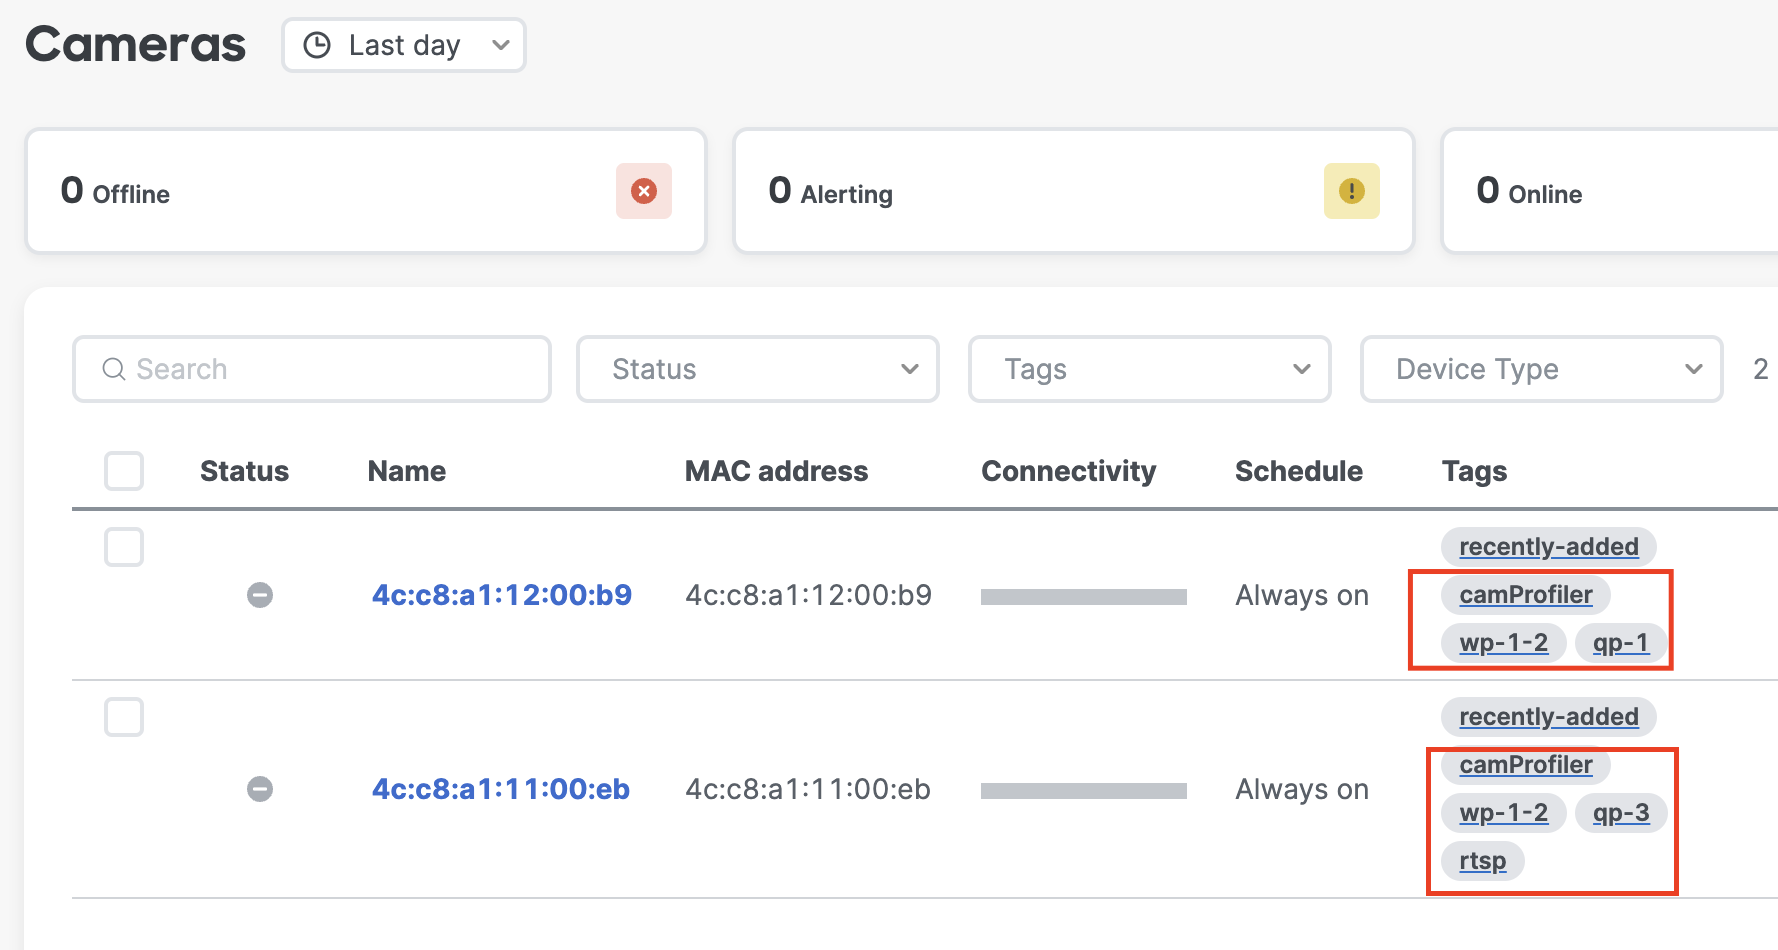Click the red Offline status icon

(x=644, y=191)
